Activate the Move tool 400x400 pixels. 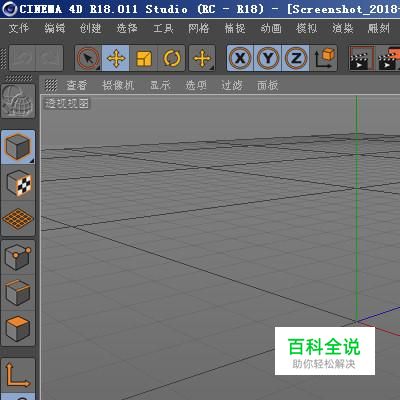coord(116,58)
